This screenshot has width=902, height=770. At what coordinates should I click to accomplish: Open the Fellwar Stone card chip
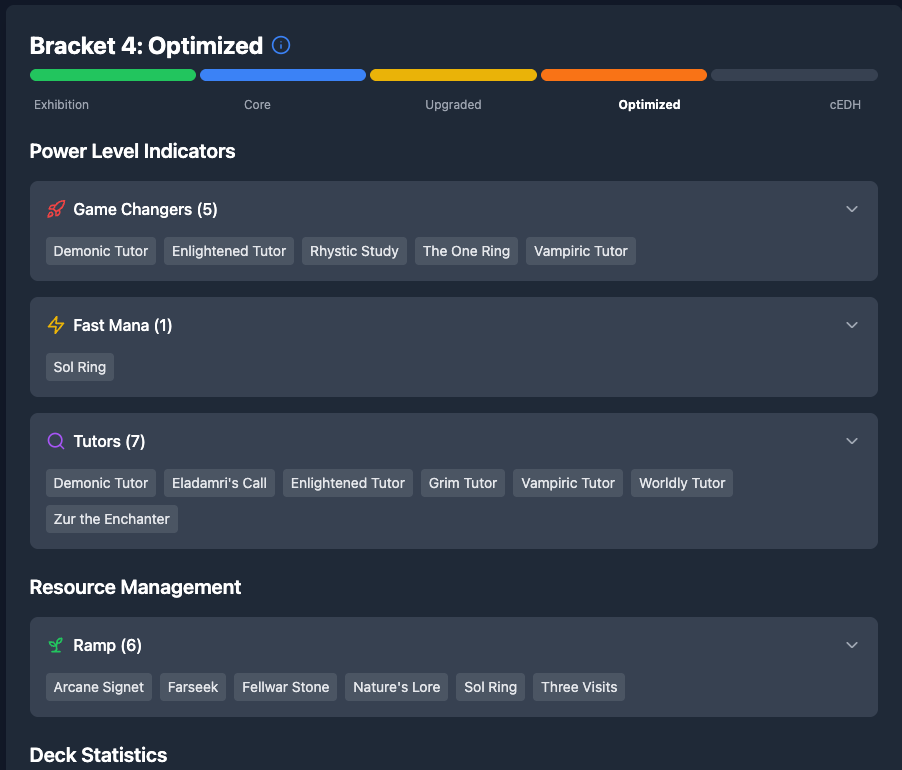(x=285, y=687)
